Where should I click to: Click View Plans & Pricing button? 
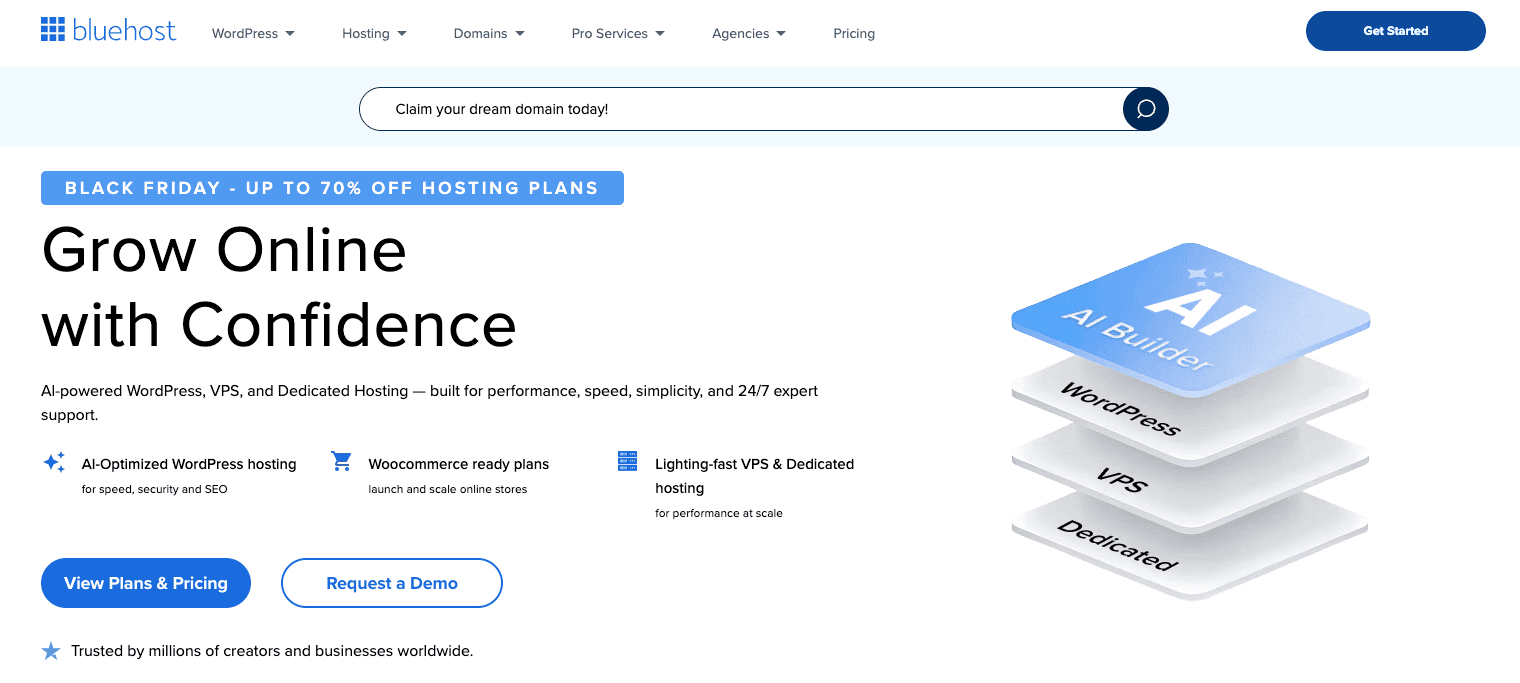[146, 583]
